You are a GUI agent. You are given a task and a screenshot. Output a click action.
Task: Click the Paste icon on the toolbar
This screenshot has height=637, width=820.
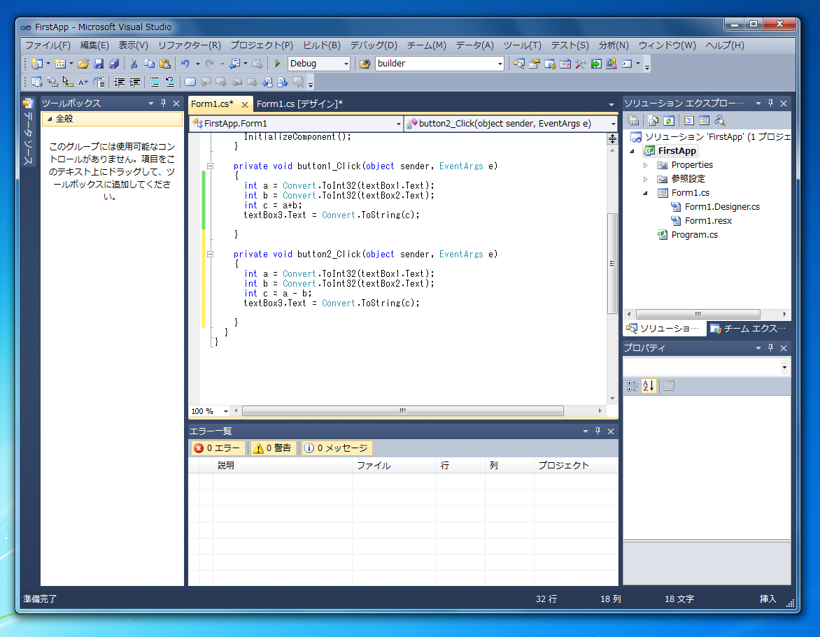(x=165, y=63)
